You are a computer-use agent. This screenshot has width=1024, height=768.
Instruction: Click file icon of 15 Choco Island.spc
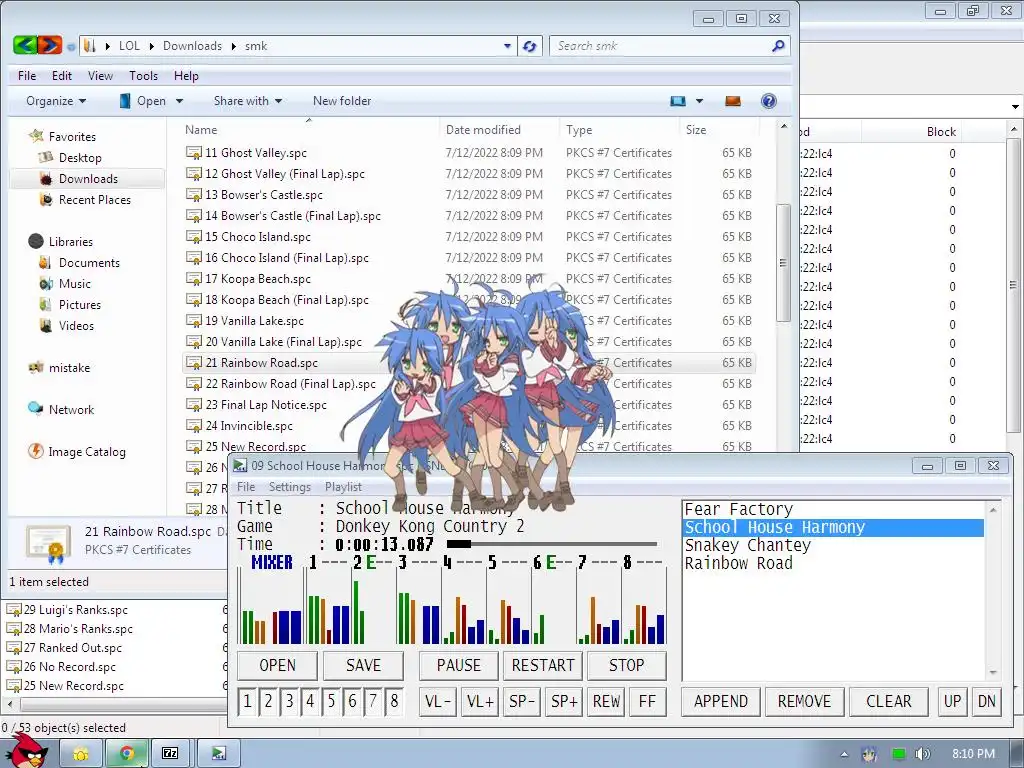193,237
